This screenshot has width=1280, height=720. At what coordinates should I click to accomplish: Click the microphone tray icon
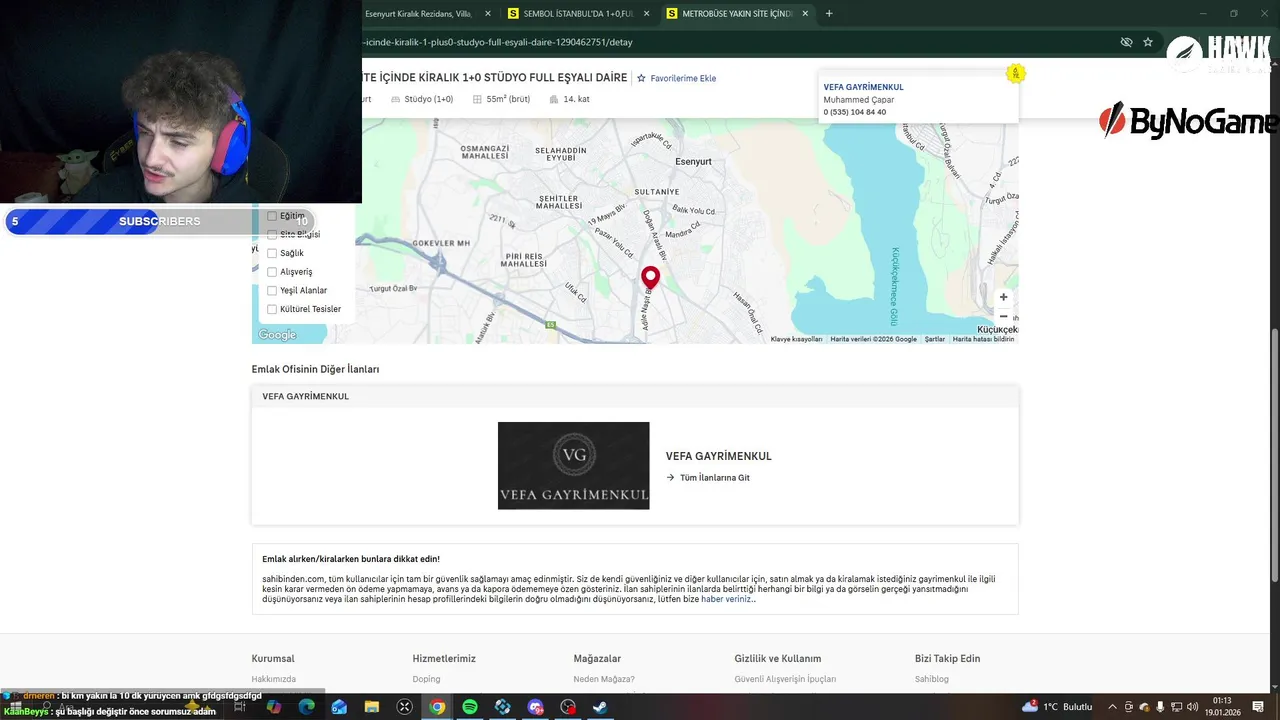point(1160,707)
